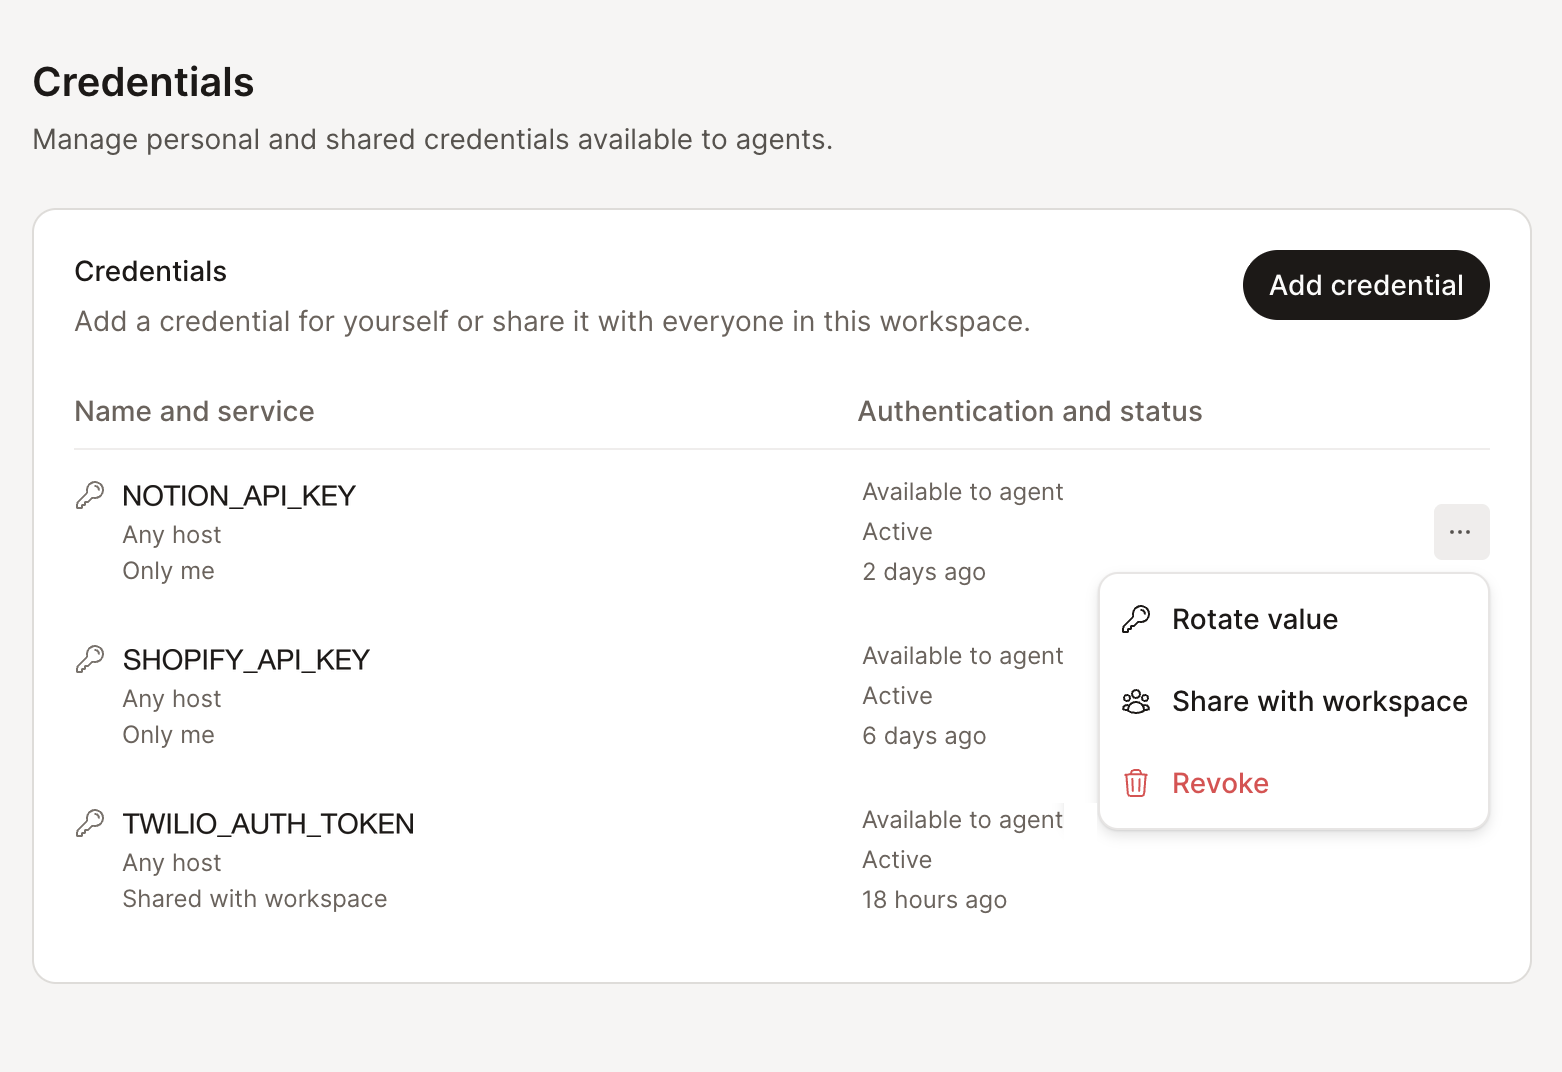
Task: Open the three-dot menu for NOTION_API_KEY
Action: 1461,532
